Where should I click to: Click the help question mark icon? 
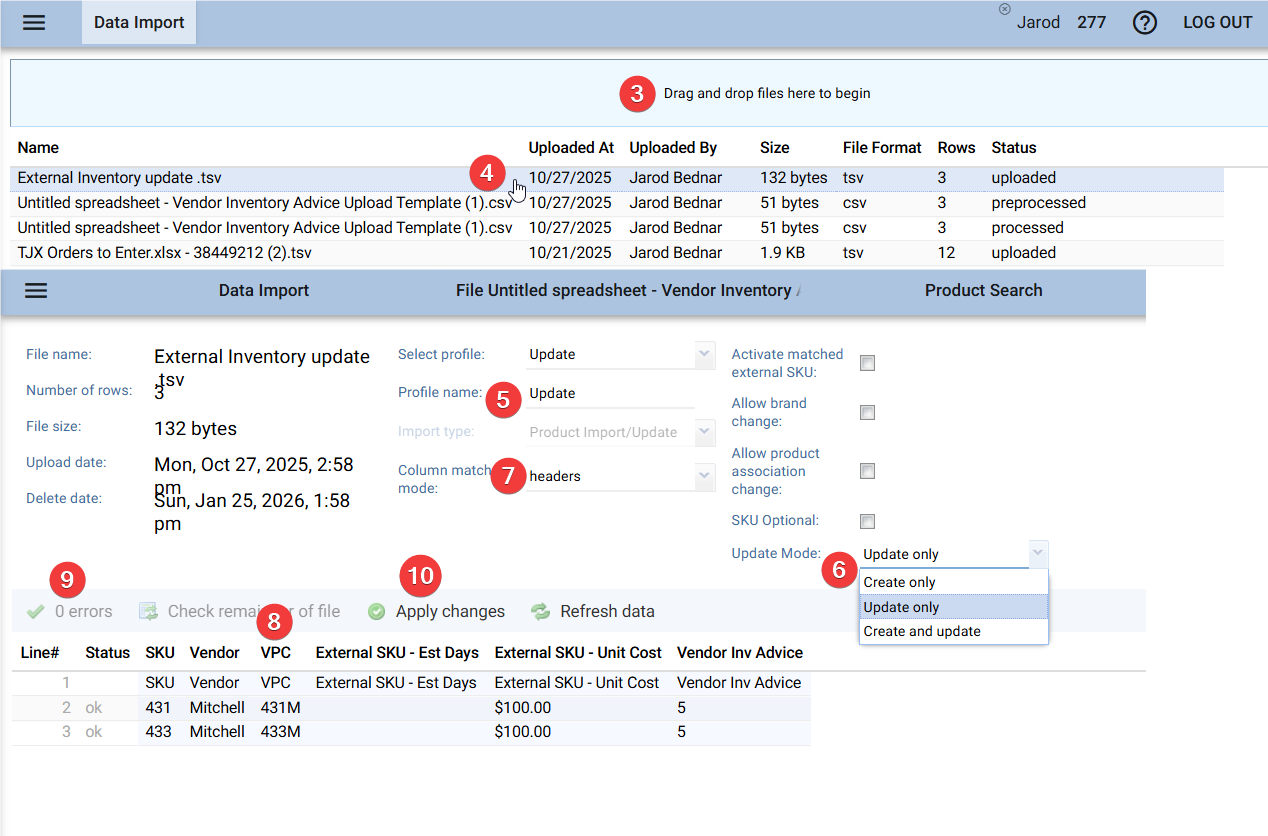[x=1144, y=23]
